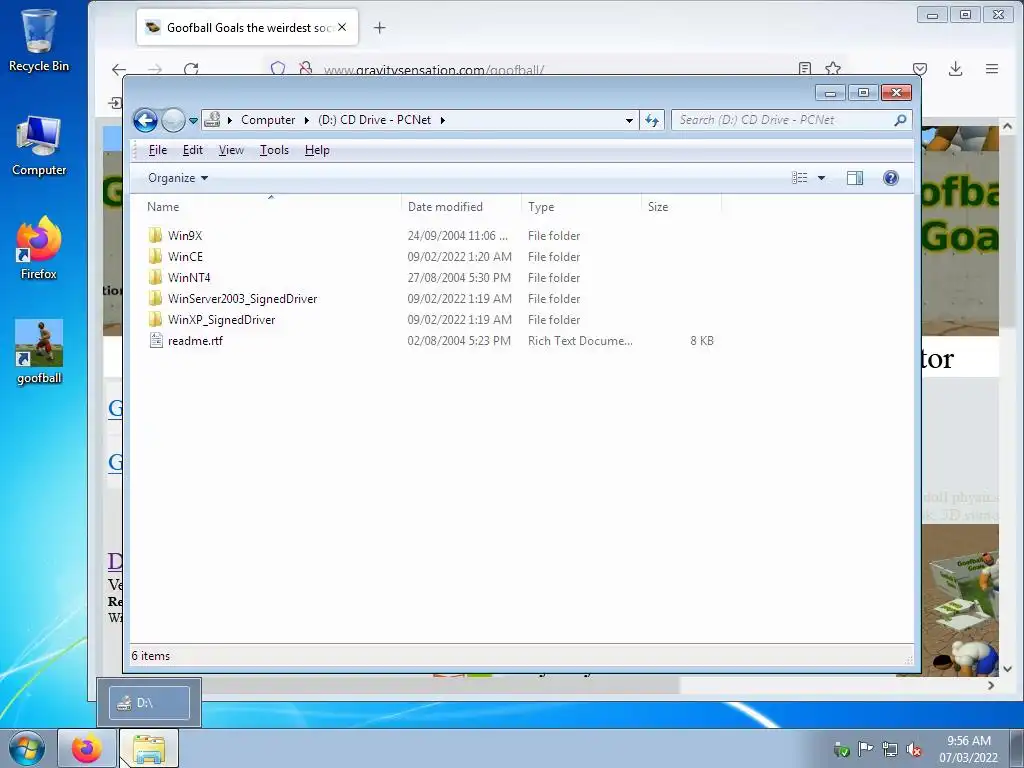Image resolution: width=1024 pixels, height=768 pixels.
Task: Click Firefox page scrollbar up arrow
Action: pos(1007,126)
